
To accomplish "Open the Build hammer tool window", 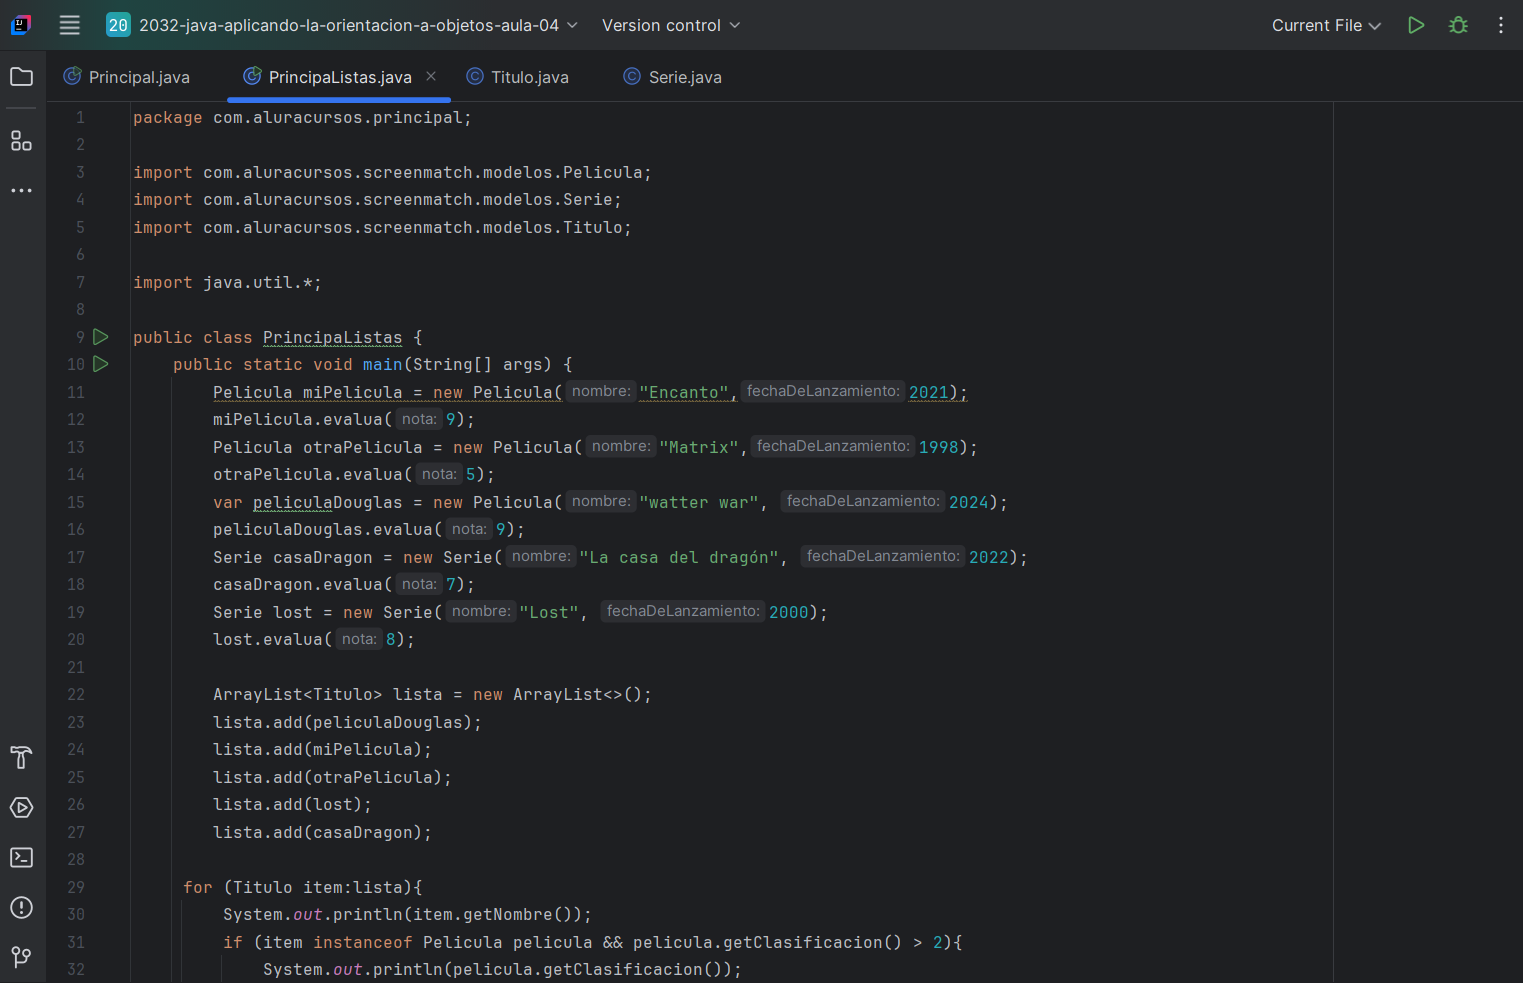I will pos(21,758).
